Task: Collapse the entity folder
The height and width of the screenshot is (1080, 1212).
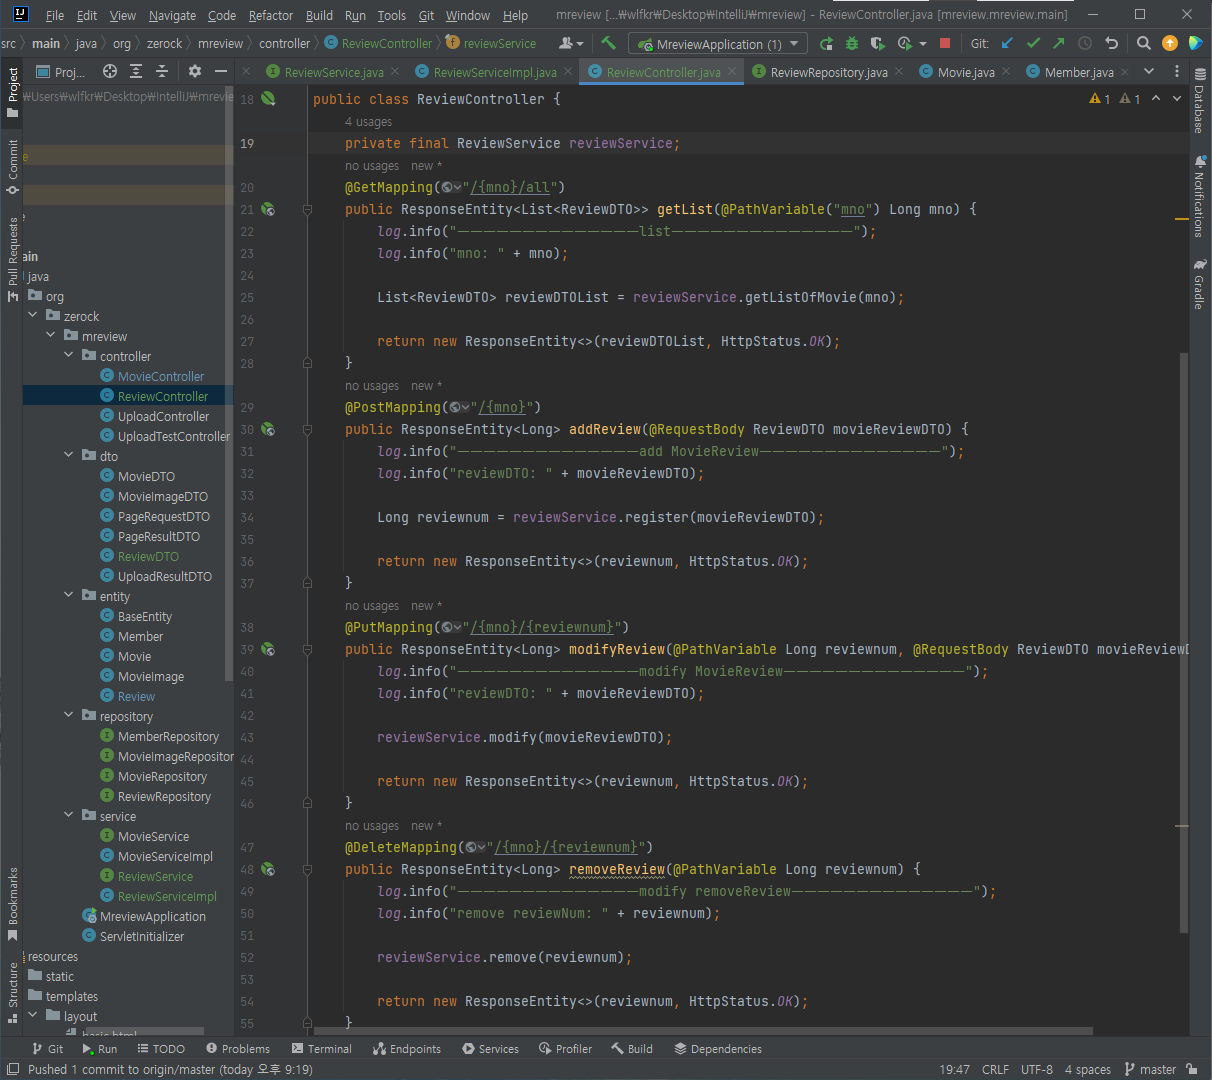Action: pyautogui.click(x=69, y=595)
